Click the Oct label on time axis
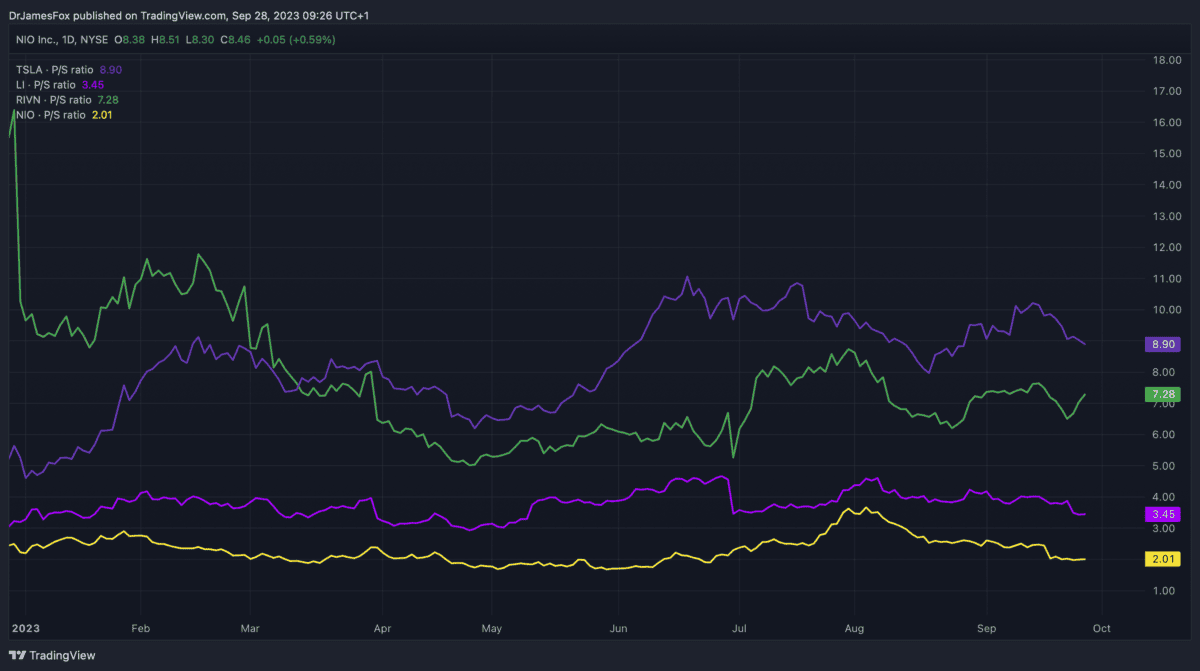Image resolution: width=1200 pixels, height=671 pixels. point(1101,629)
